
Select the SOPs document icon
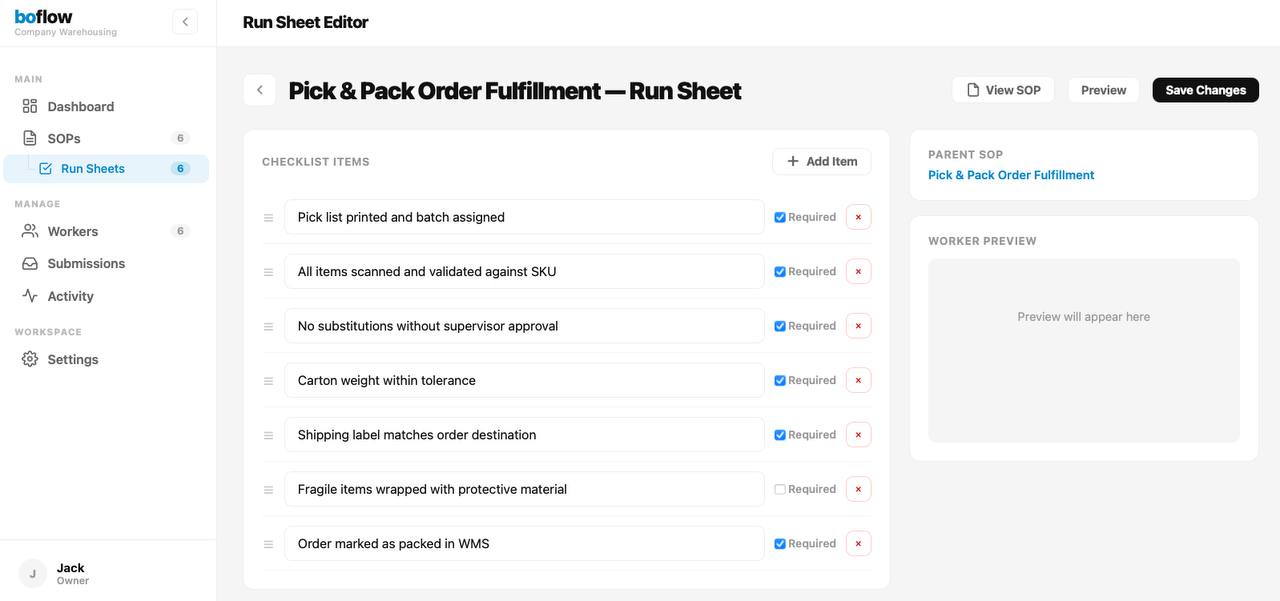point(29,138)
